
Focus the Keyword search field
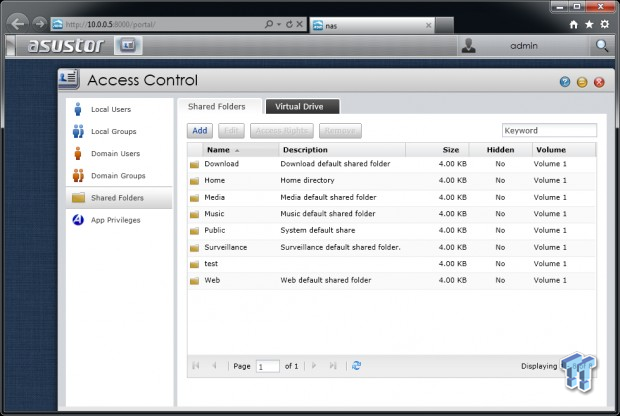pyautogui.click(x=549, y=130)
